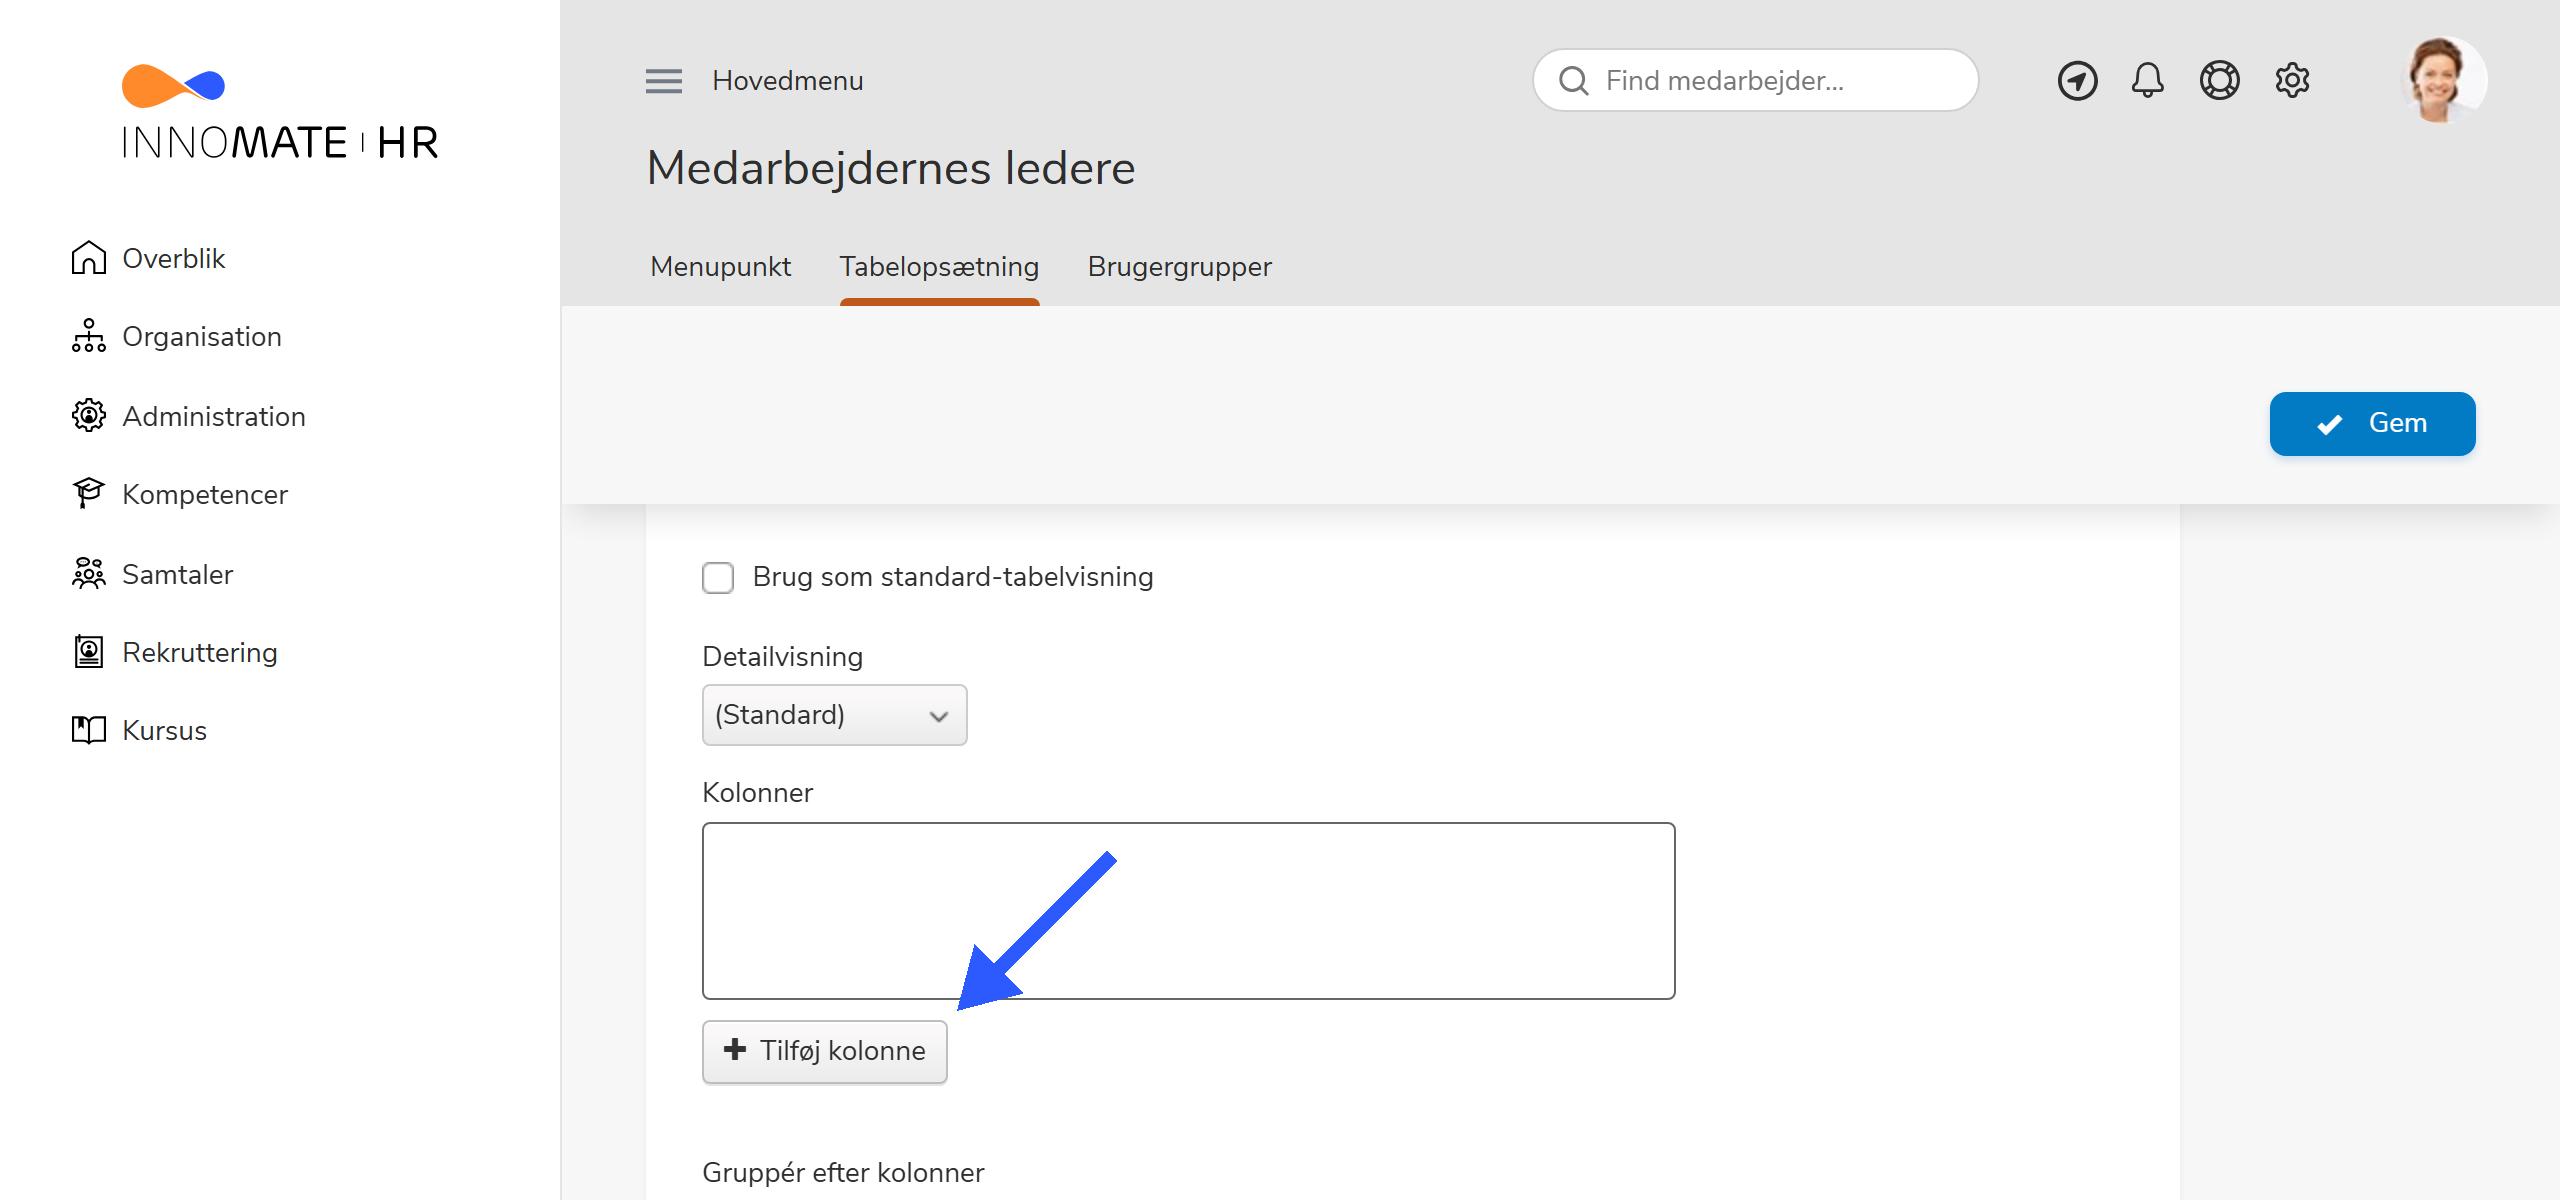Focus the Find medarbejder search field
Viewport: 2560px width, 1200px height.
1755,81
